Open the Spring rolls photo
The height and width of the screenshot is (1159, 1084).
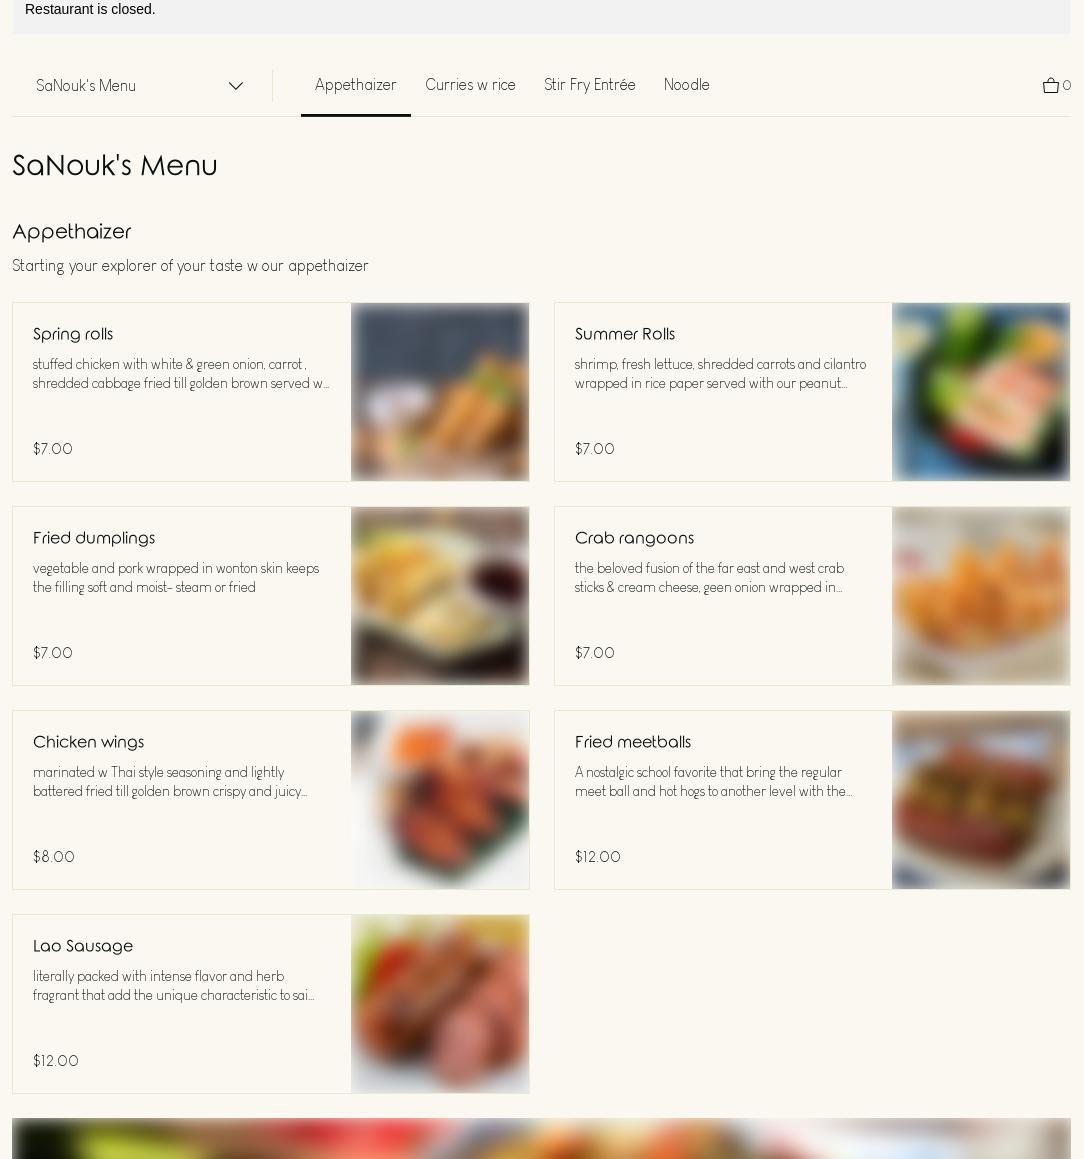pos(440,392)
